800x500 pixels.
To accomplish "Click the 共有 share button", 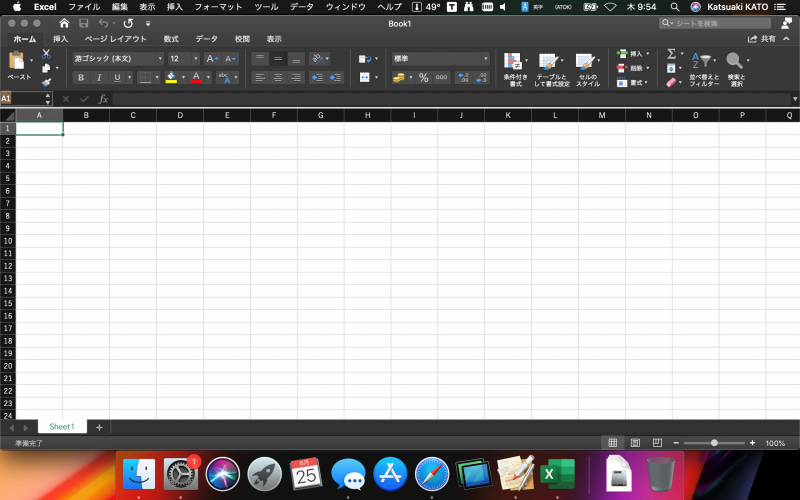I will point(762,39).
